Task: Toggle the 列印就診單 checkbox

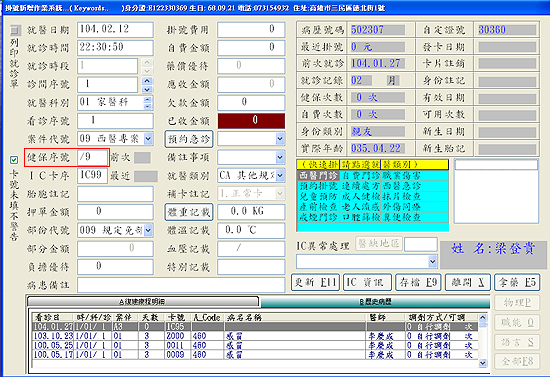Action: 15,30
